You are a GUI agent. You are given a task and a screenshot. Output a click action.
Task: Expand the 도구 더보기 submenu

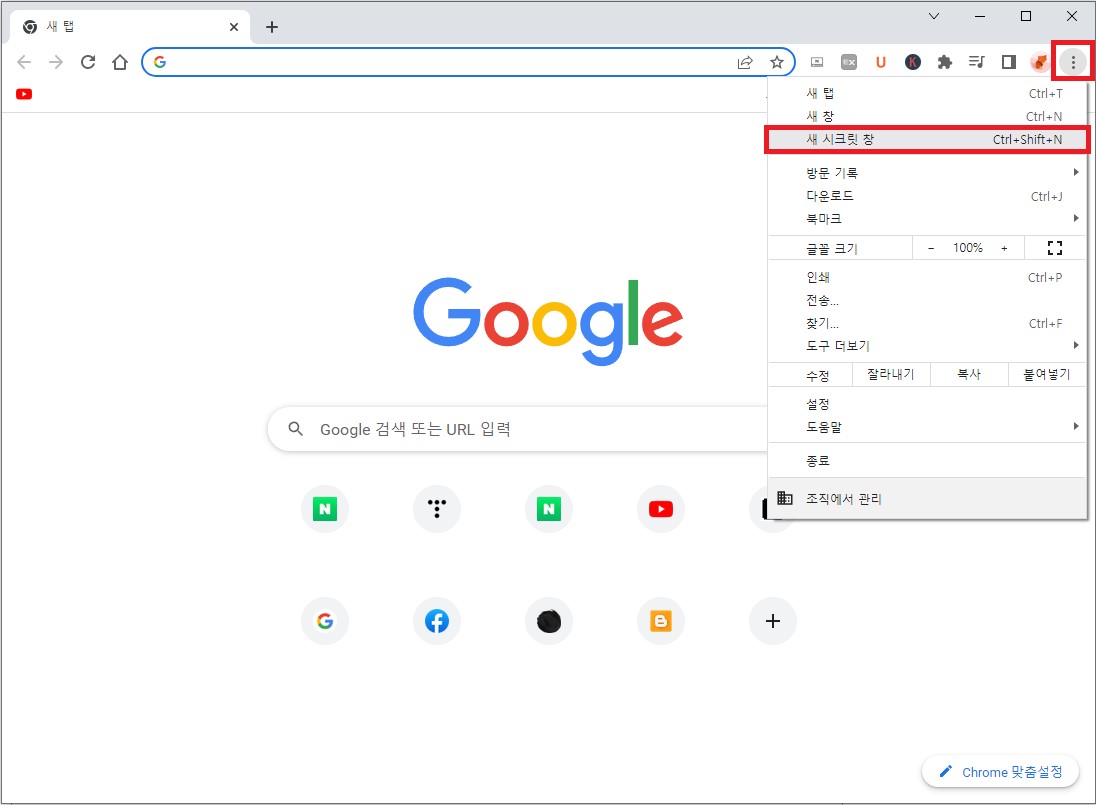coord(927,345)
